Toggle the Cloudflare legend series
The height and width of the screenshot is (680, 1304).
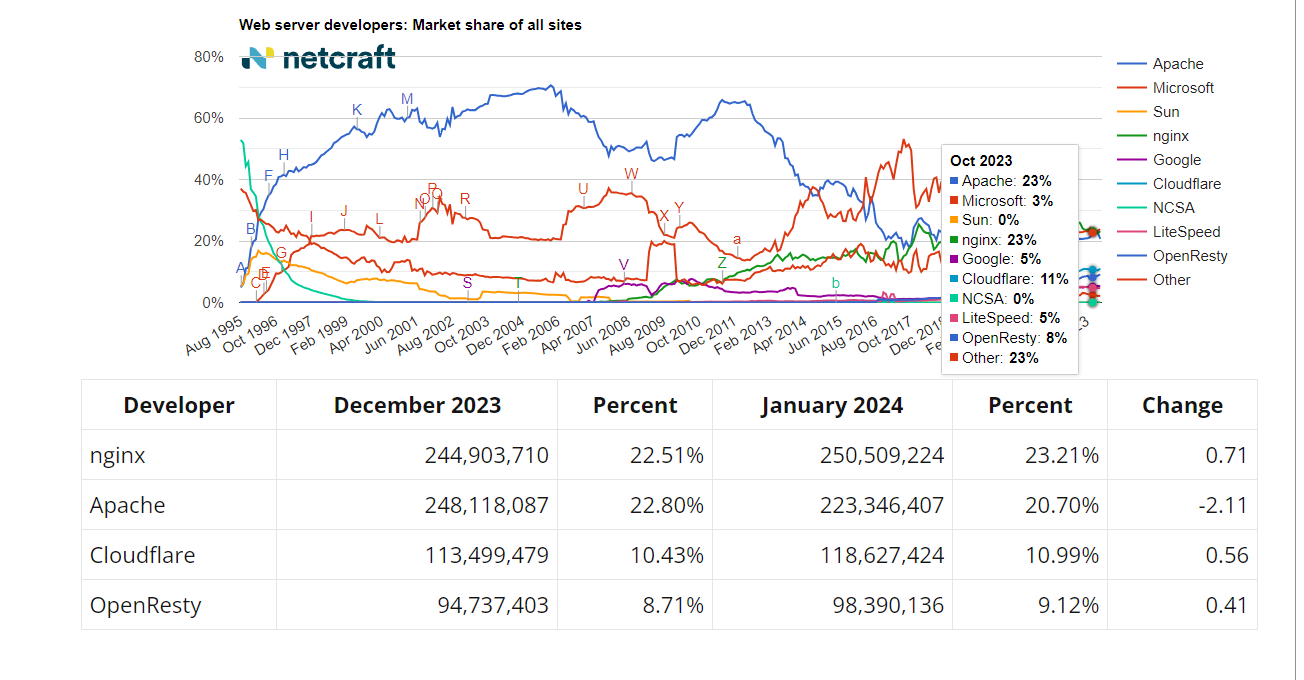pyautogui.click(x=1169, y=184)
